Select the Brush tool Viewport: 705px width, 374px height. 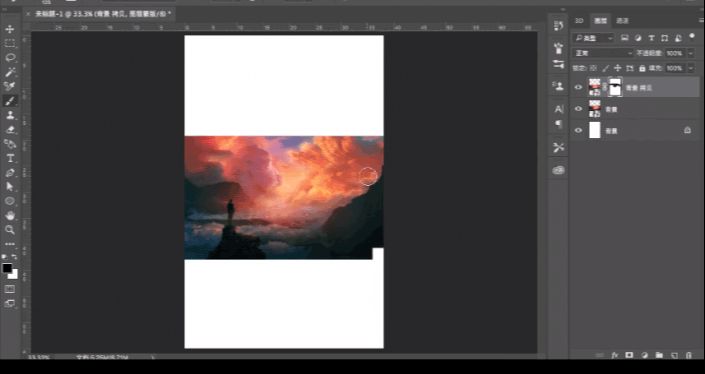point(9,101)
